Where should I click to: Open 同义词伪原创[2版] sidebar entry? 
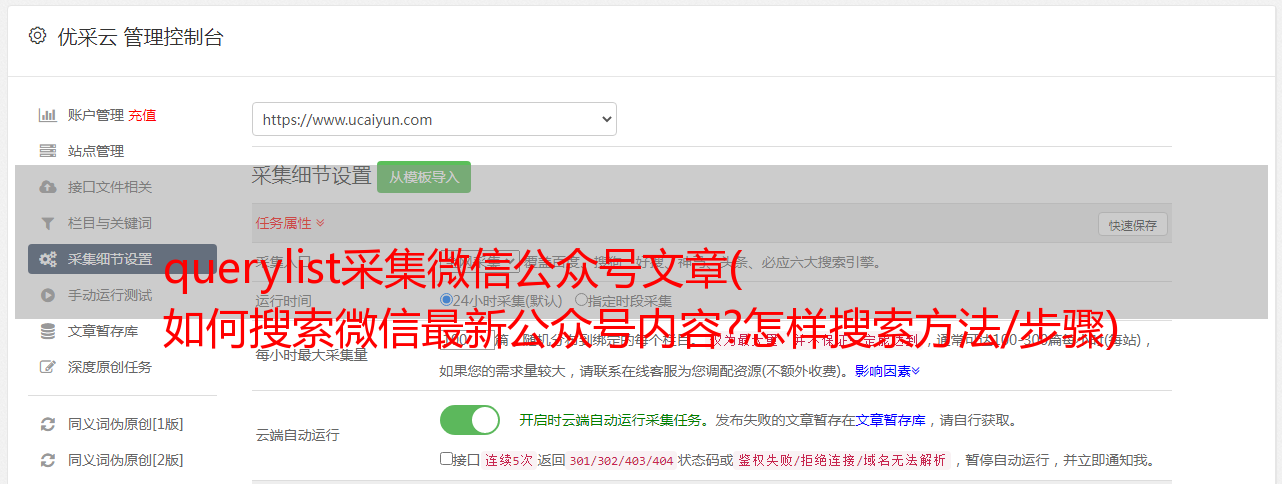point(125,460)
